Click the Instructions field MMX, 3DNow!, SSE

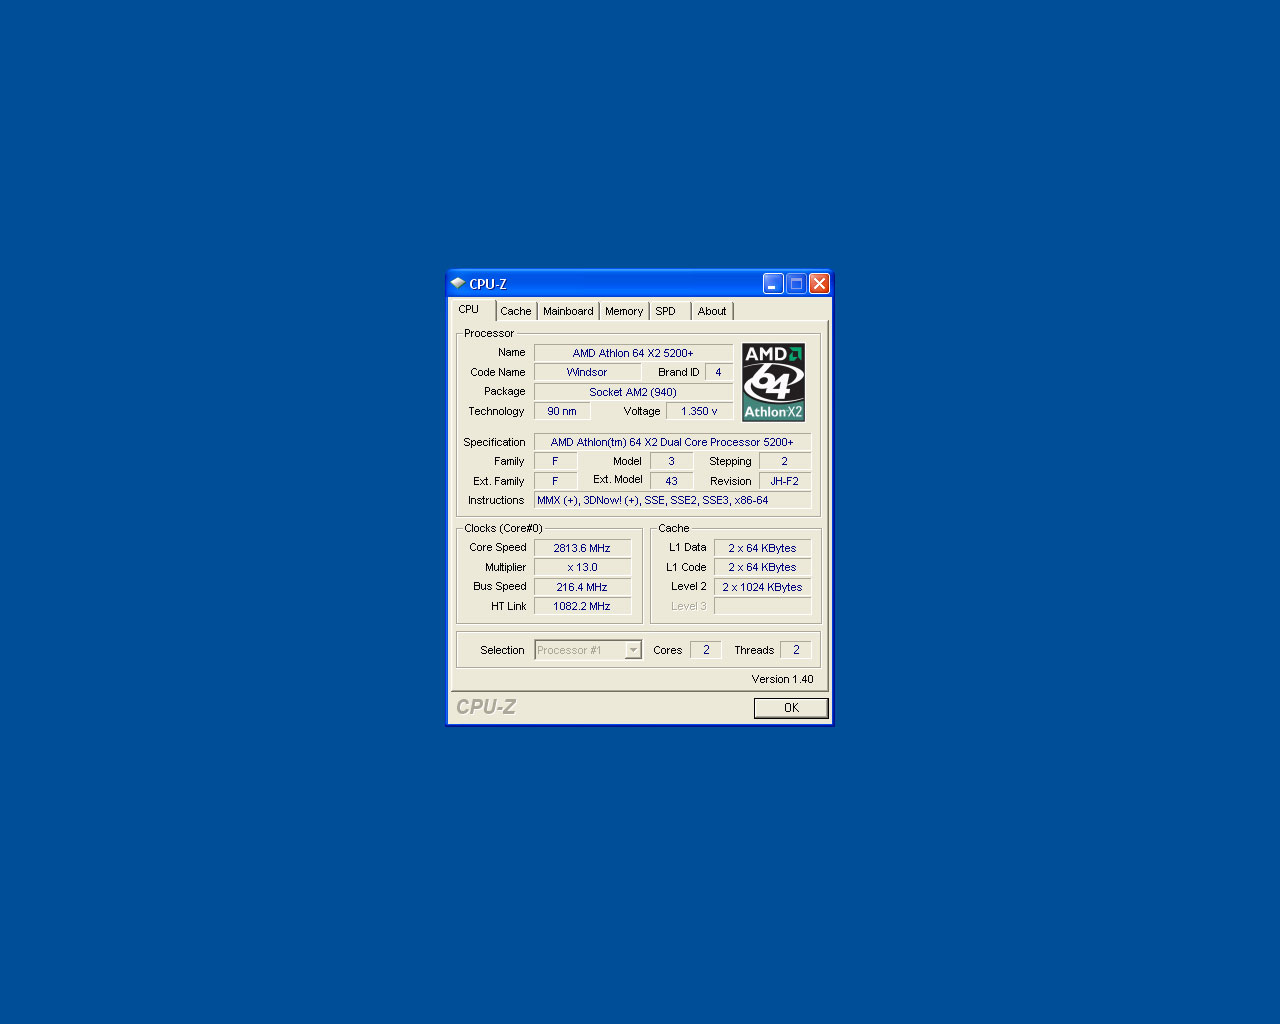672,500
